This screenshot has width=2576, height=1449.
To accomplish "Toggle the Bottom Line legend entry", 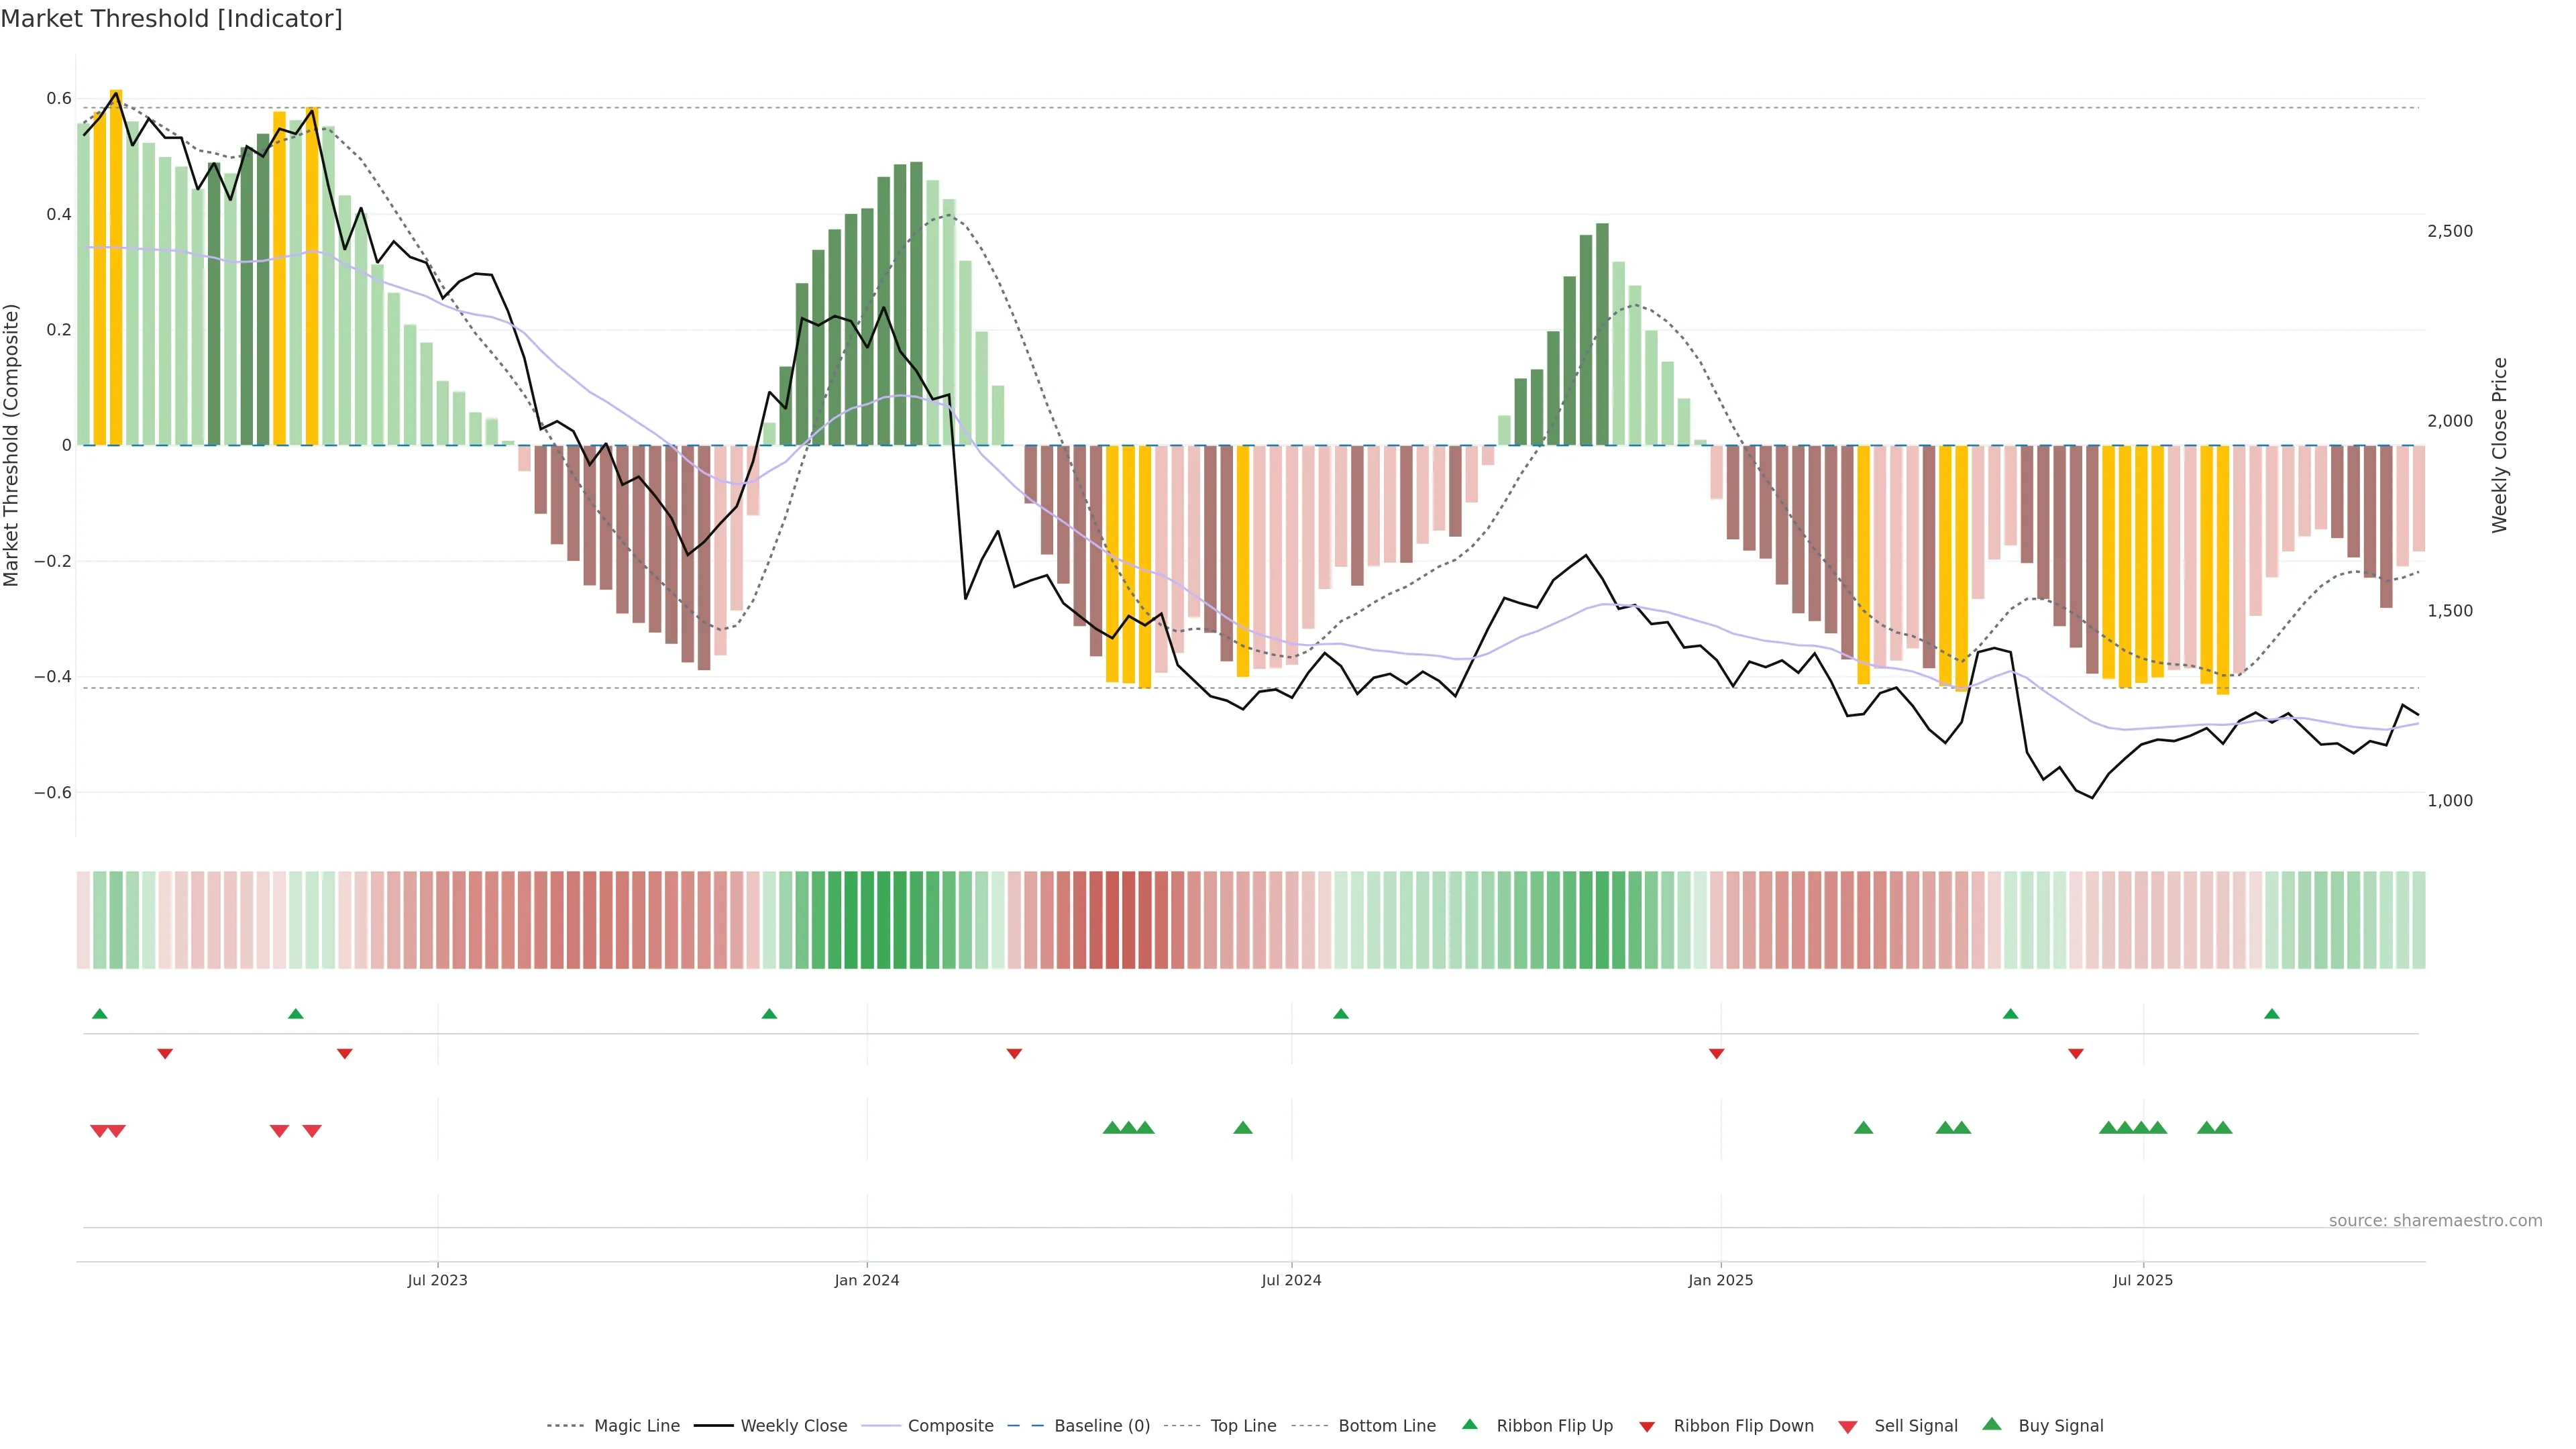I will click(x=1386, y=1425).
